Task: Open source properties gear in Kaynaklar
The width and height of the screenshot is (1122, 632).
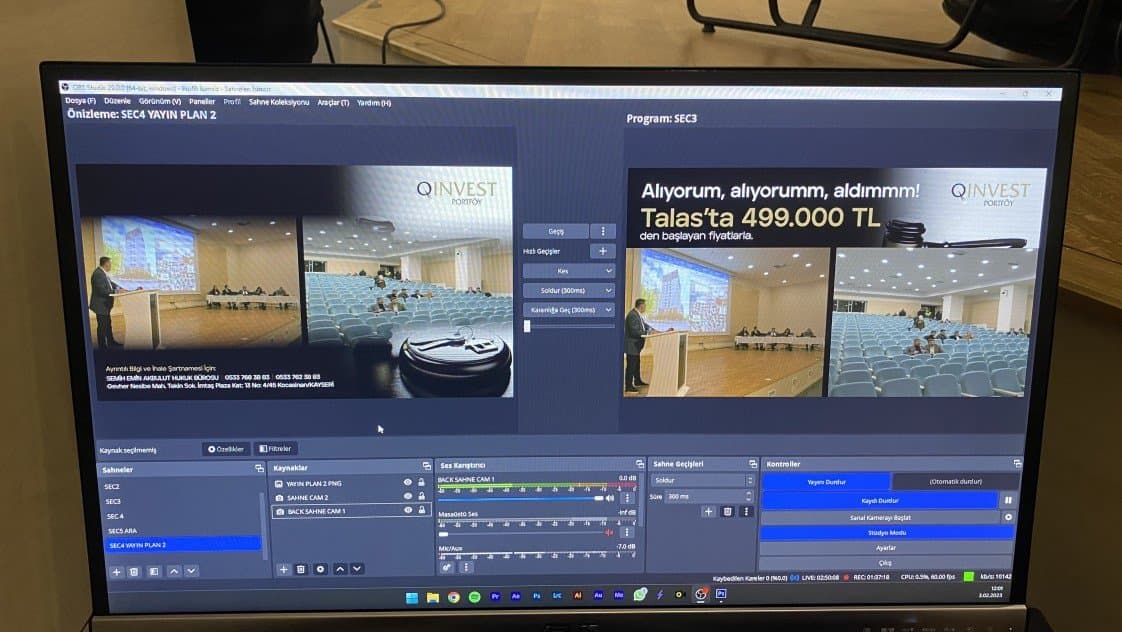Action: tap(321, 569)
